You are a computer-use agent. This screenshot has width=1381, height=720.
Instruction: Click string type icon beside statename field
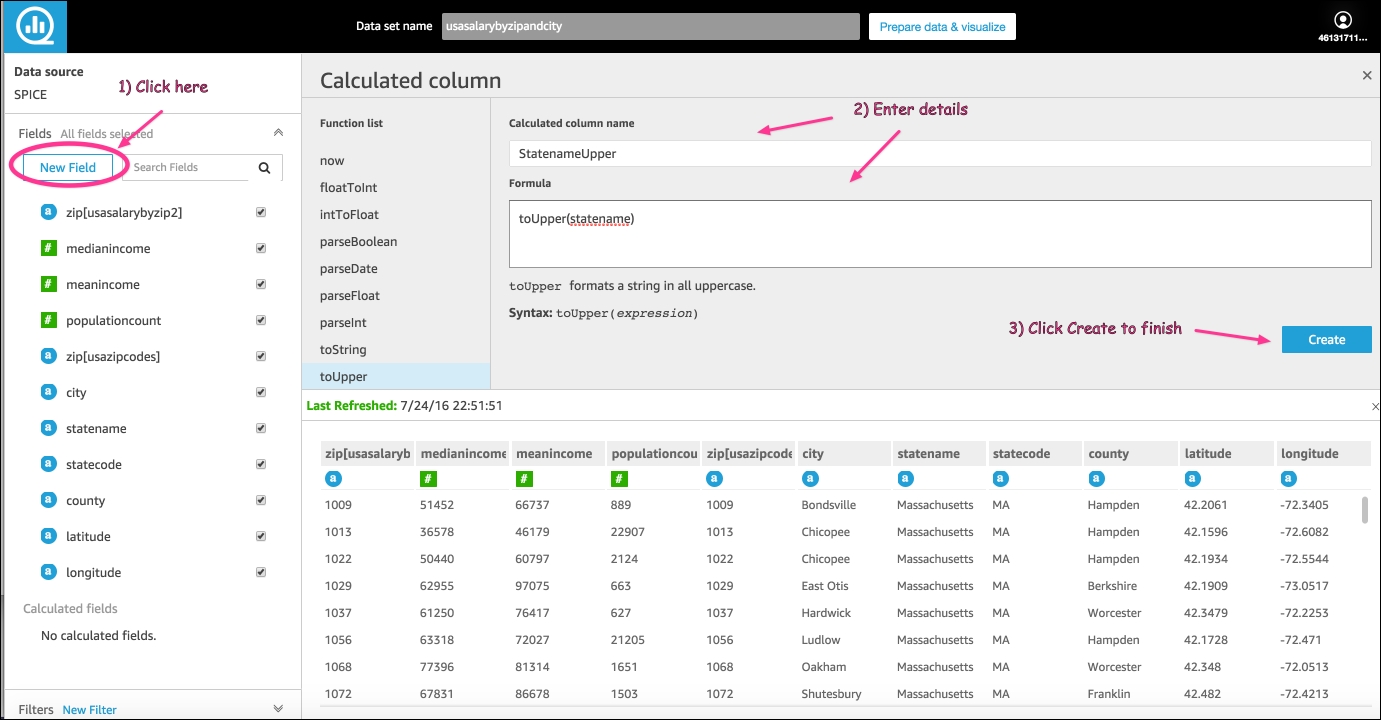click(47, 428)
